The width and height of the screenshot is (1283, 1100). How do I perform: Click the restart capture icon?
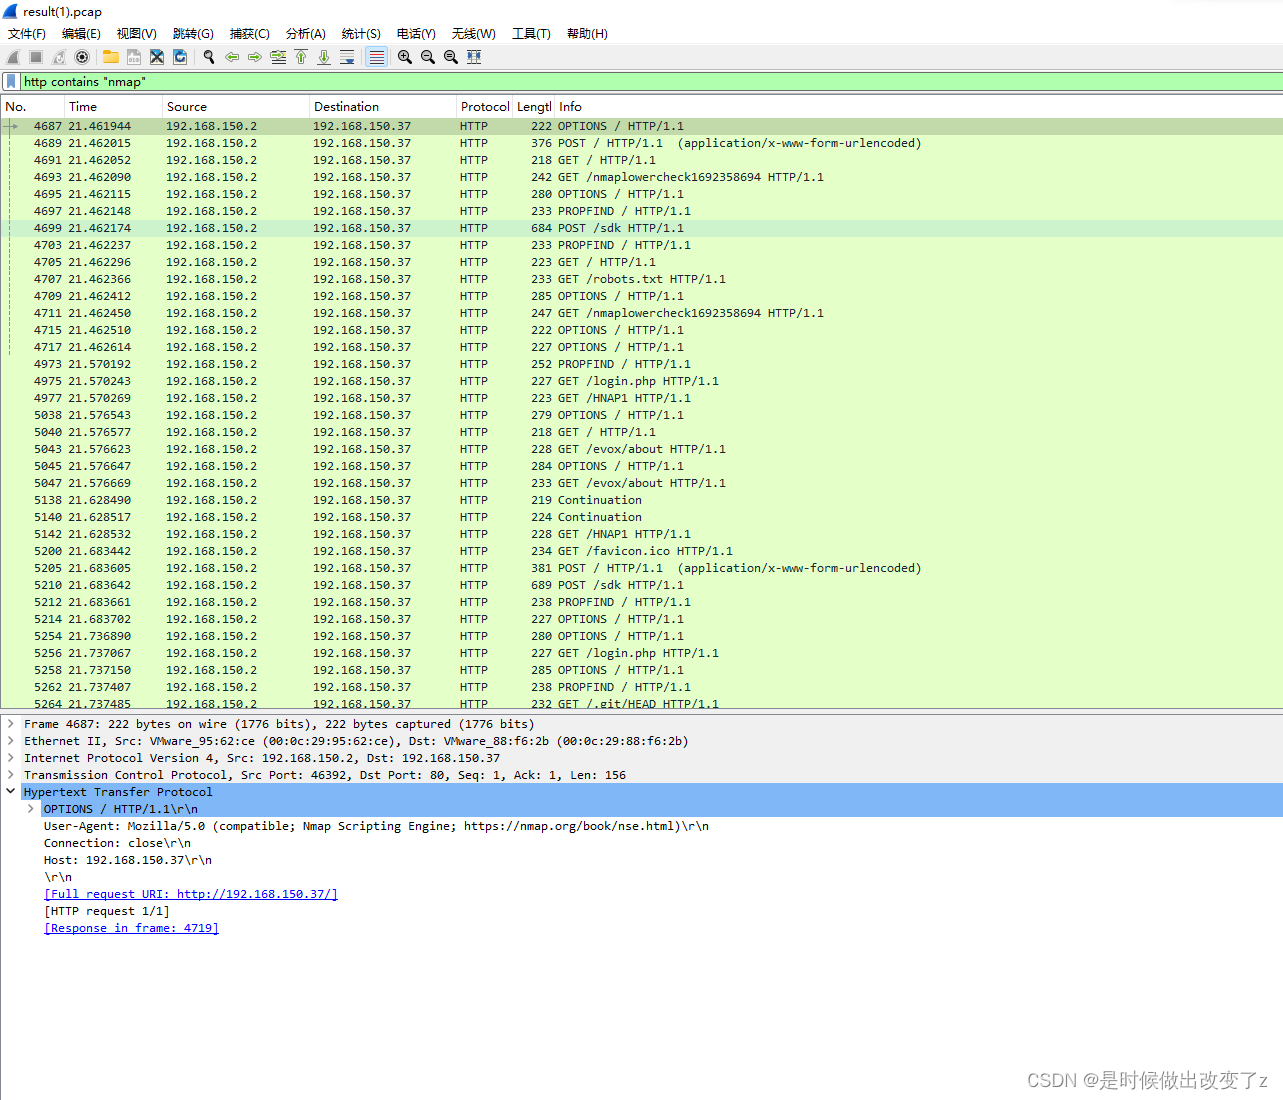tap(59, 57)
